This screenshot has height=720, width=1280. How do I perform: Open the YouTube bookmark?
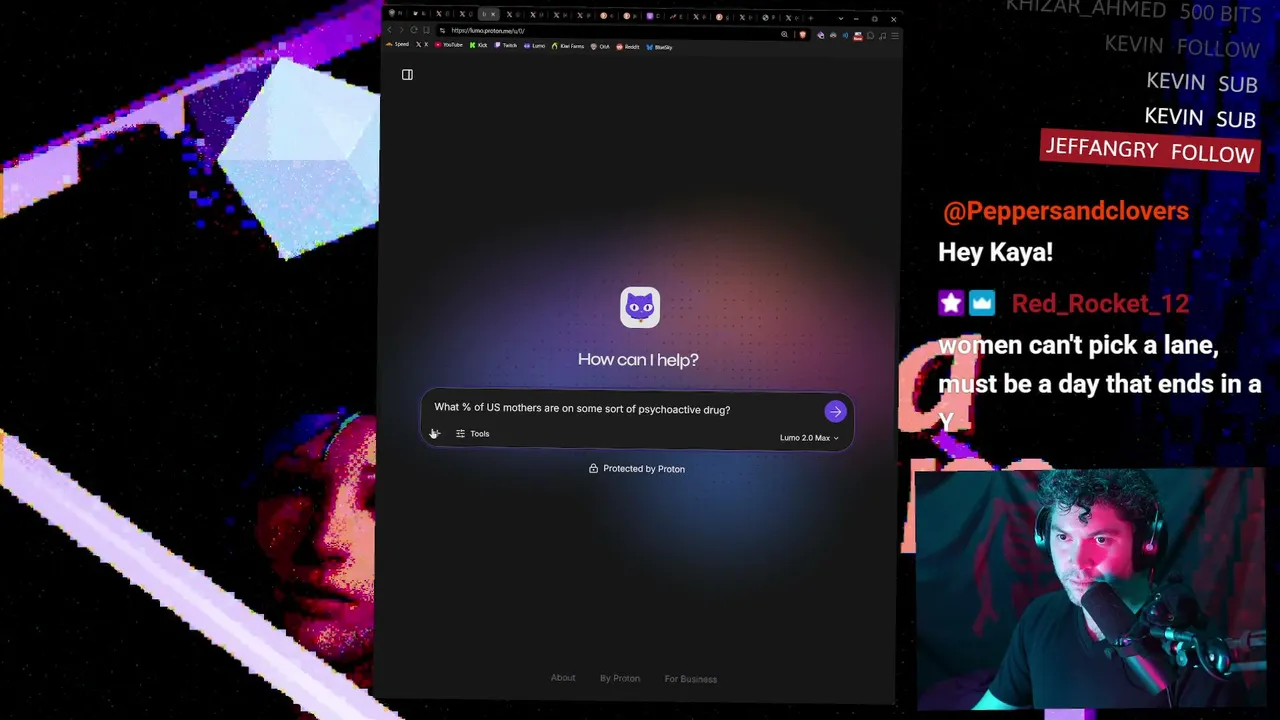pyautogui.click(x=449, y=45)
